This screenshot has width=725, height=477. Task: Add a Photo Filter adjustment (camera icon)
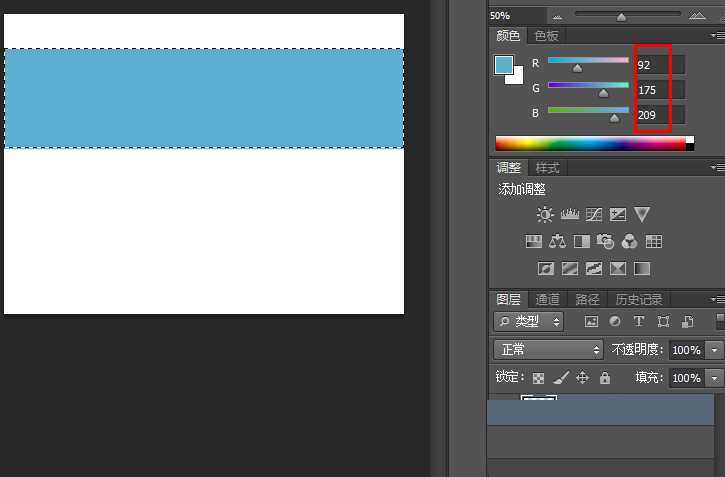[605, 241]
